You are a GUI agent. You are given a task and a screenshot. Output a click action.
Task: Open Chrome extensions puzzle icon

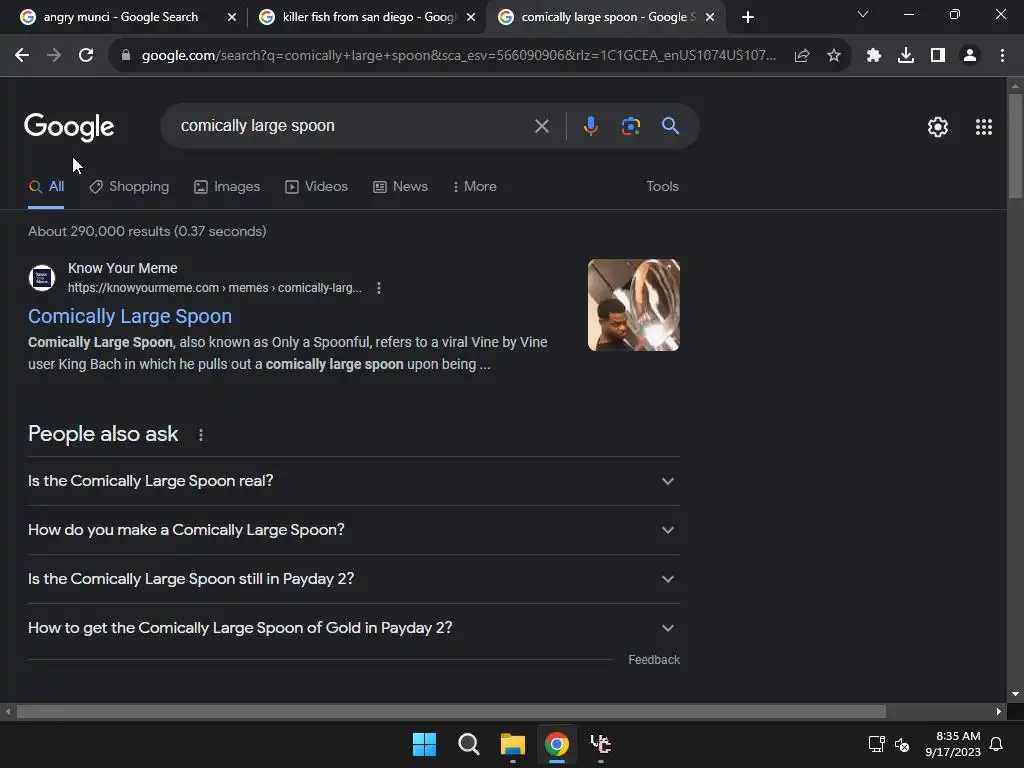click(874, 56)
